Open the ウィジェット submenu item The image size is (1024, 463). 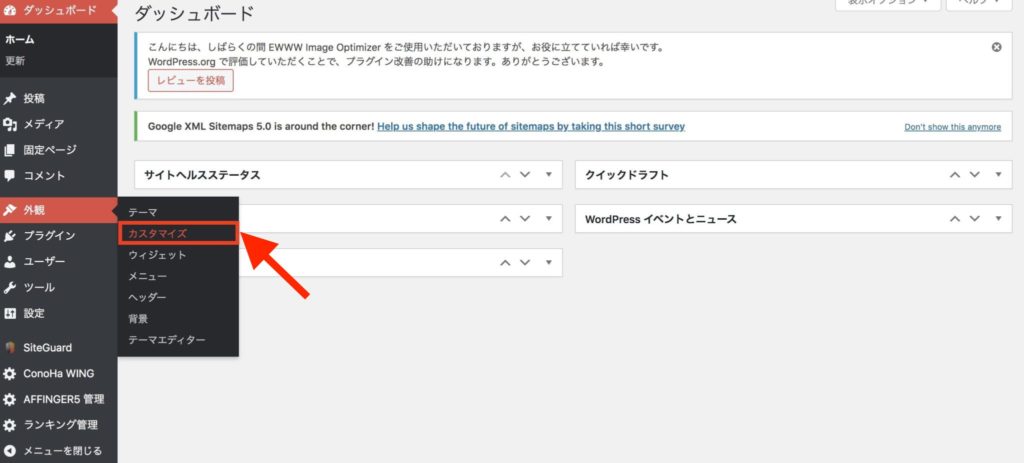coord(157,255)
